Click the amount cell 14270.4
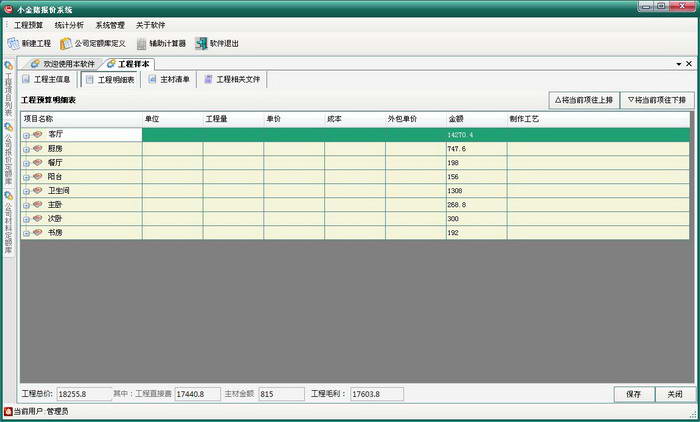Screen dimensions: 700x422 pos(476,135)
